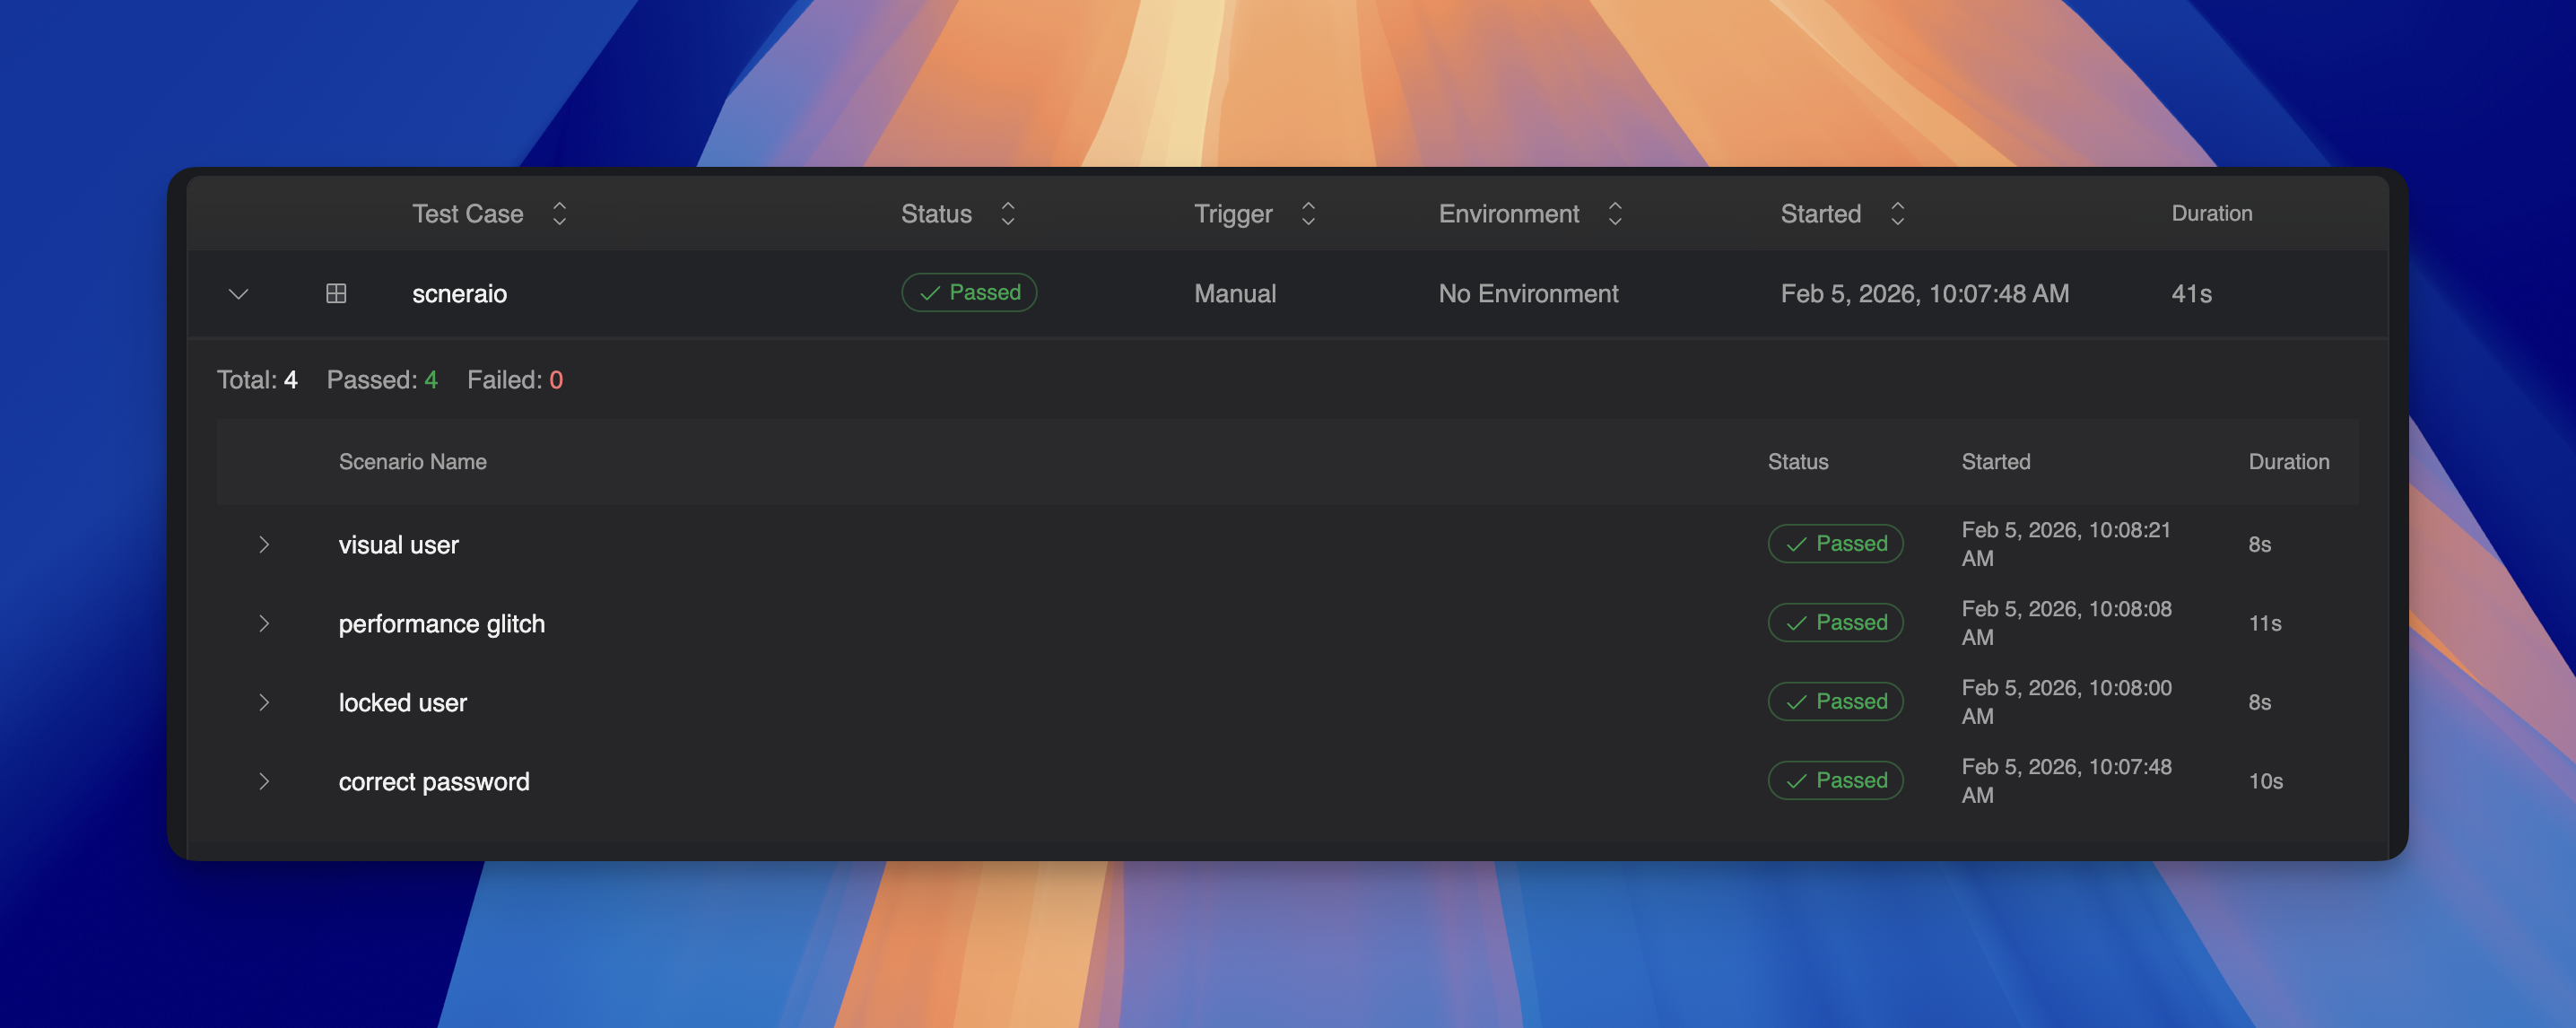Click the Duration column header
Viewport: 2576px width, 1028px height.
[2211, 214]
